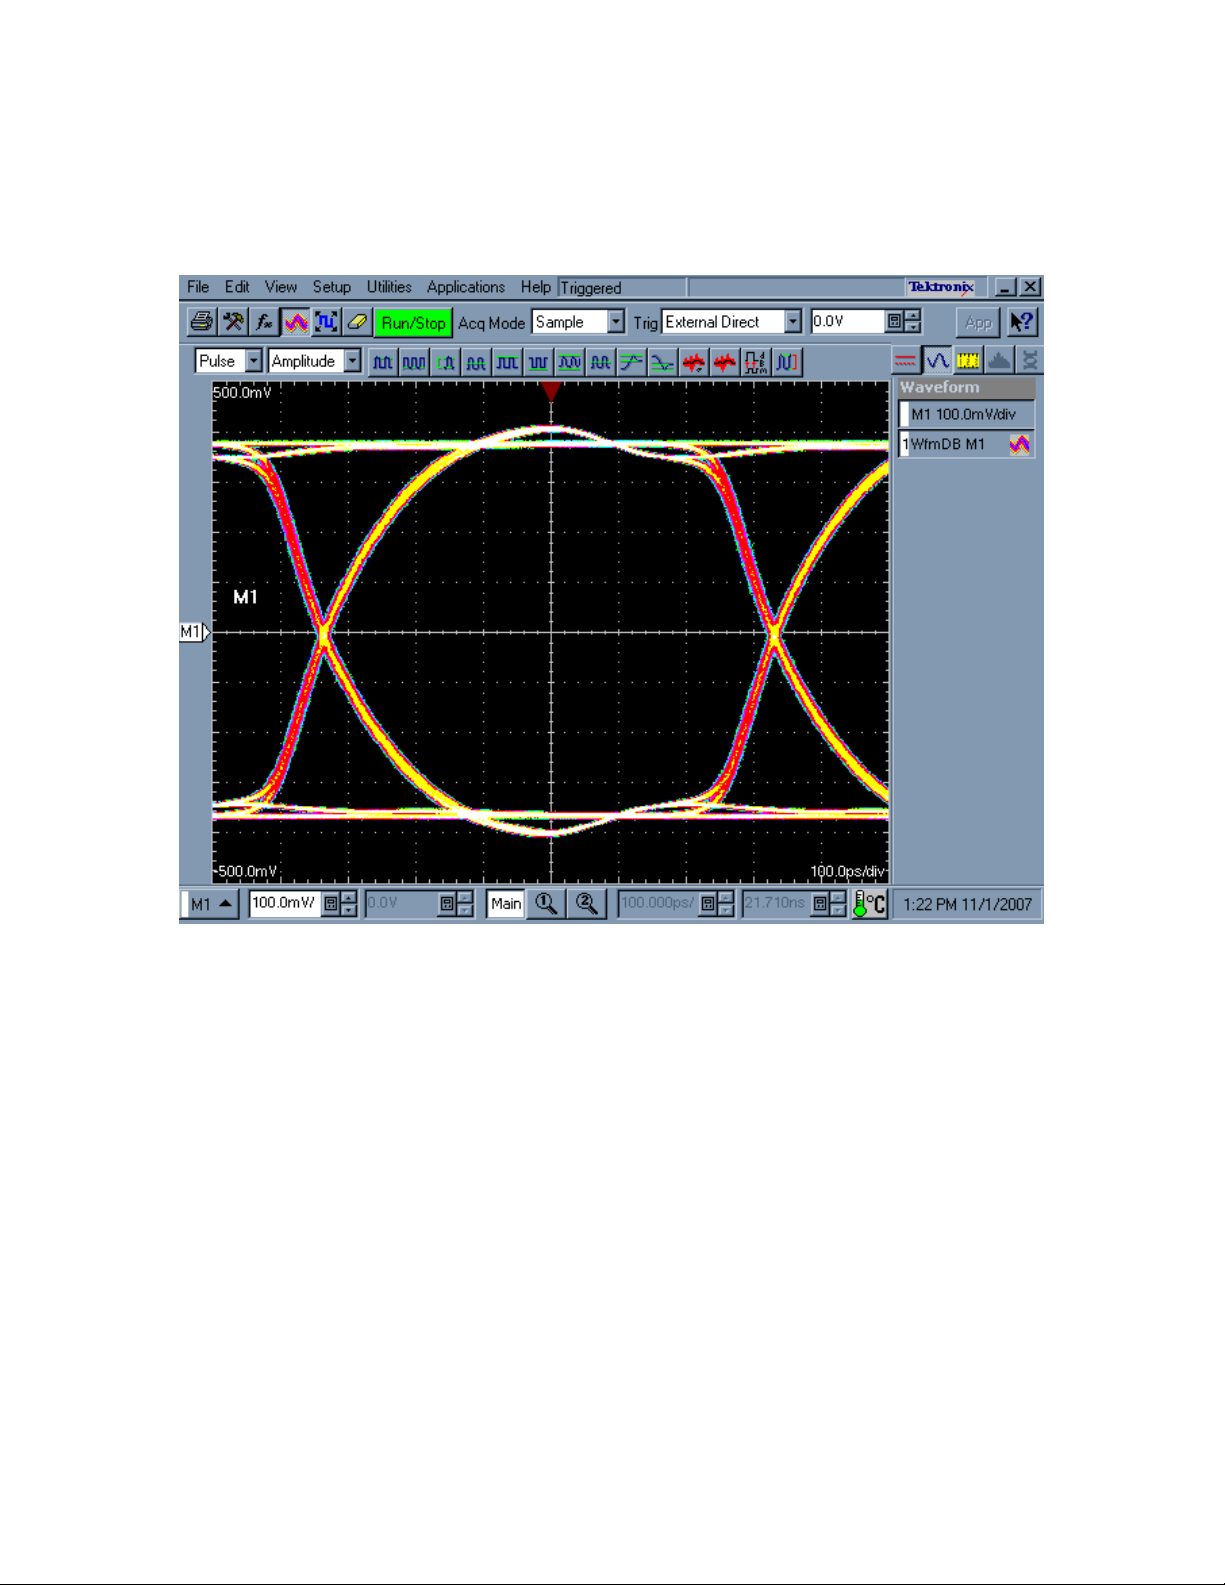Expand the Trig External Direct dropdown
Screen dimensions: 1225x1585
click(732, 322)
